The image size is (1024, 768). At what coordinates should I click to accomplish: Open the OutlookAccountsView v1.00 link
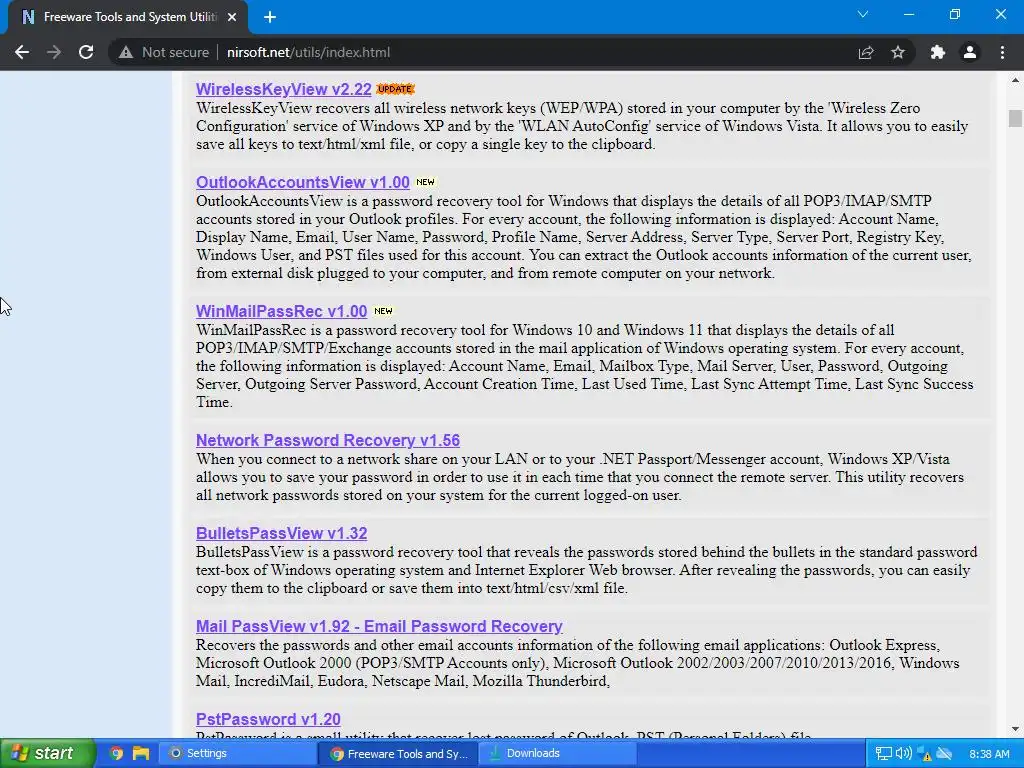pos(302,182)
